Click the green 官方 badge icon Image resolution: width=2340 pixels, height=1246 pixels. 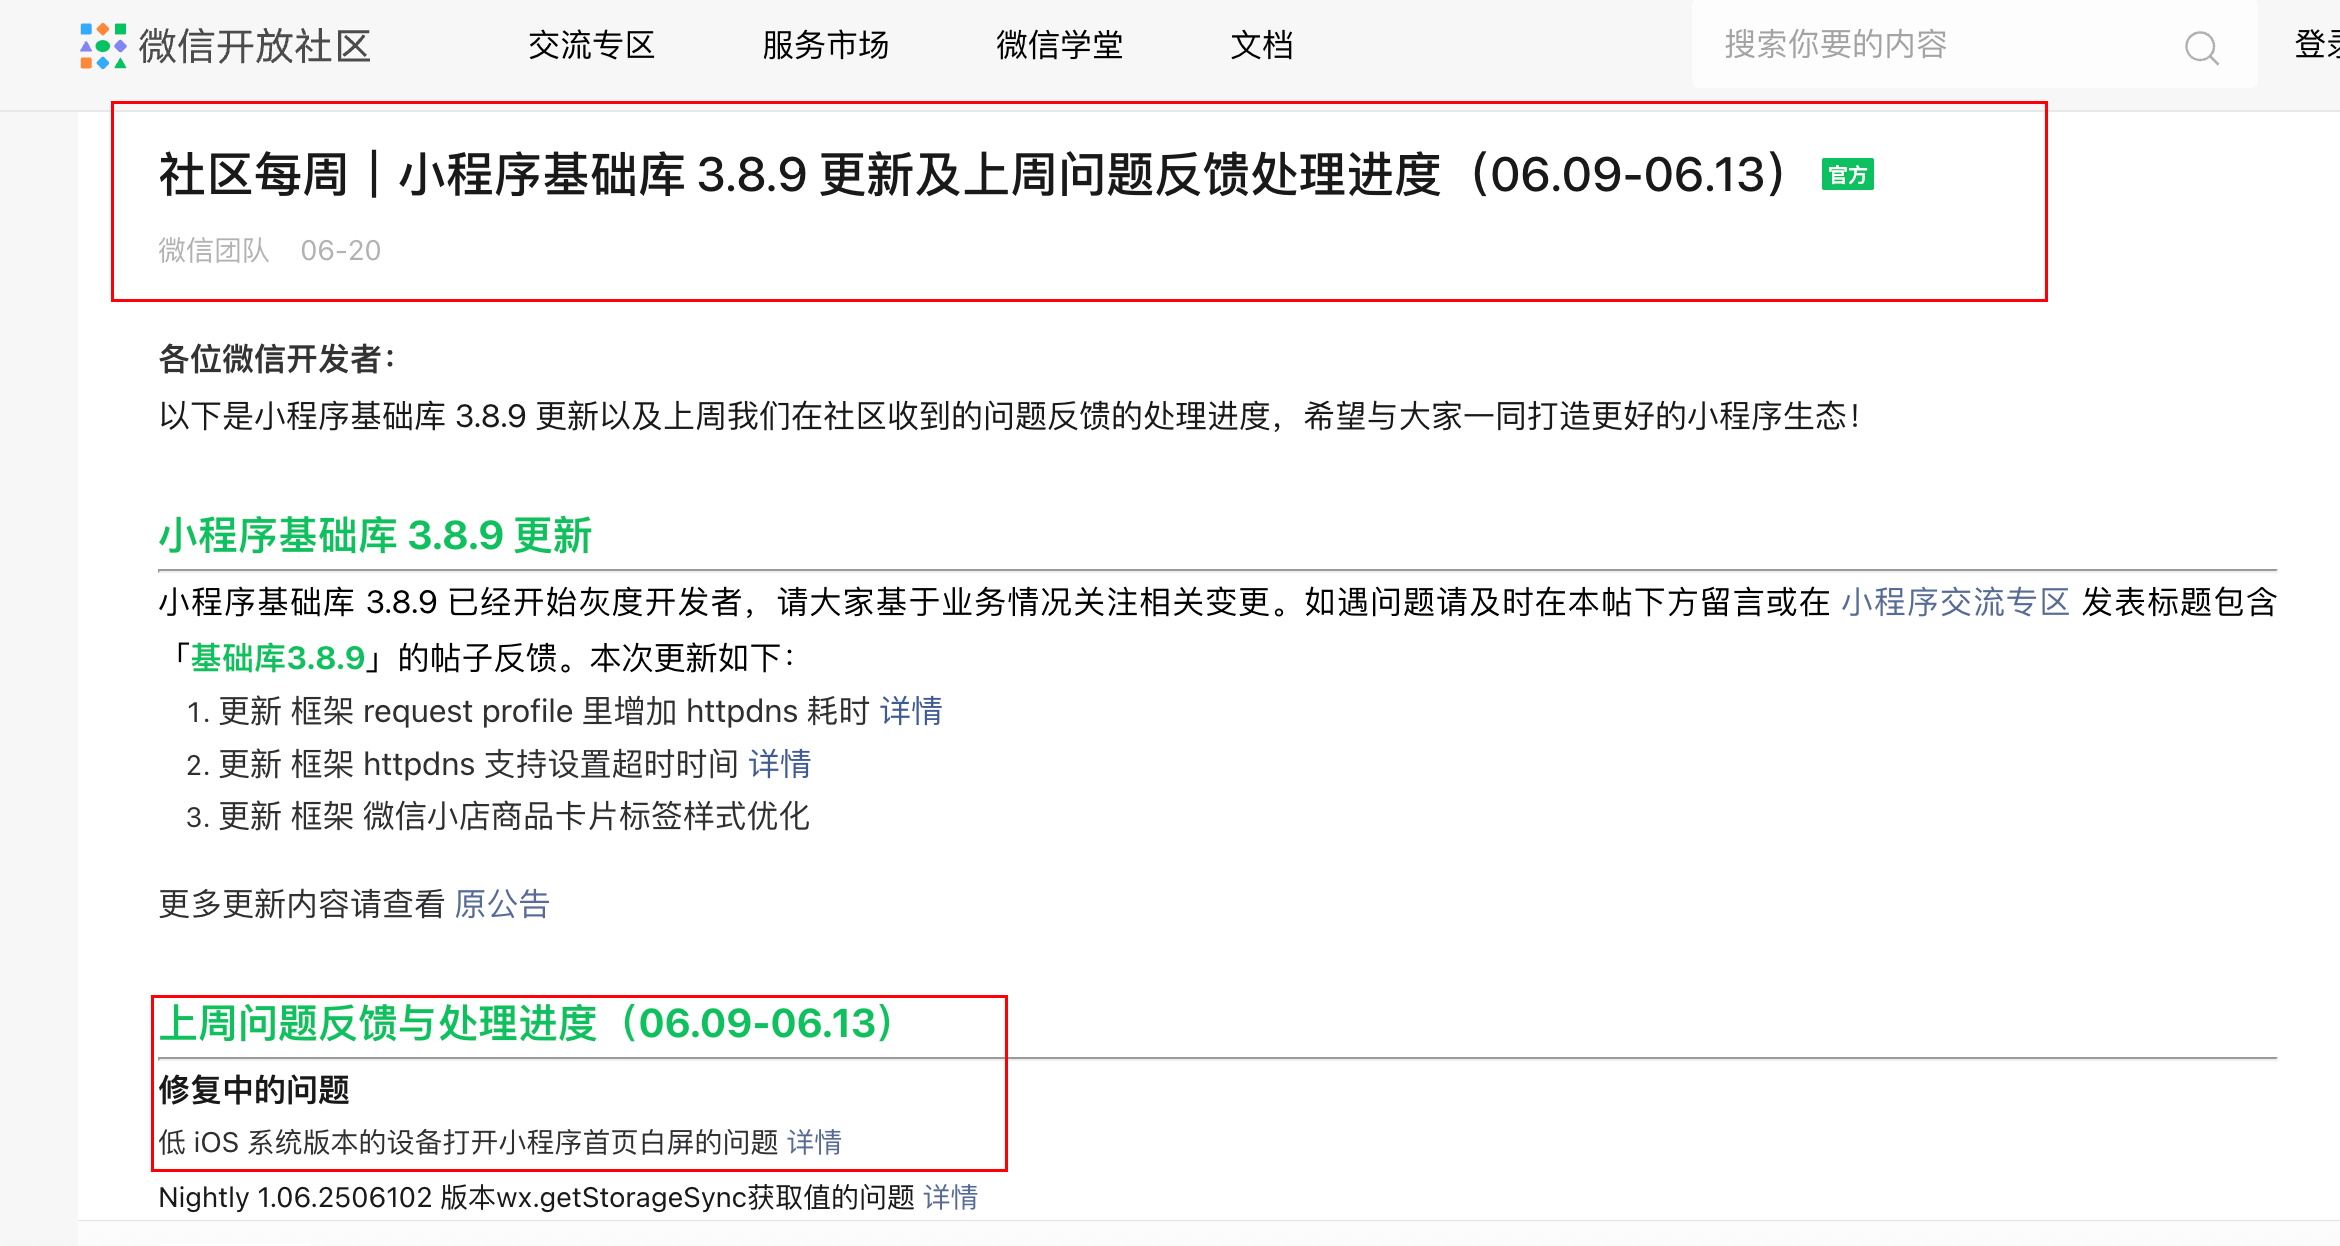(1847, 175)
